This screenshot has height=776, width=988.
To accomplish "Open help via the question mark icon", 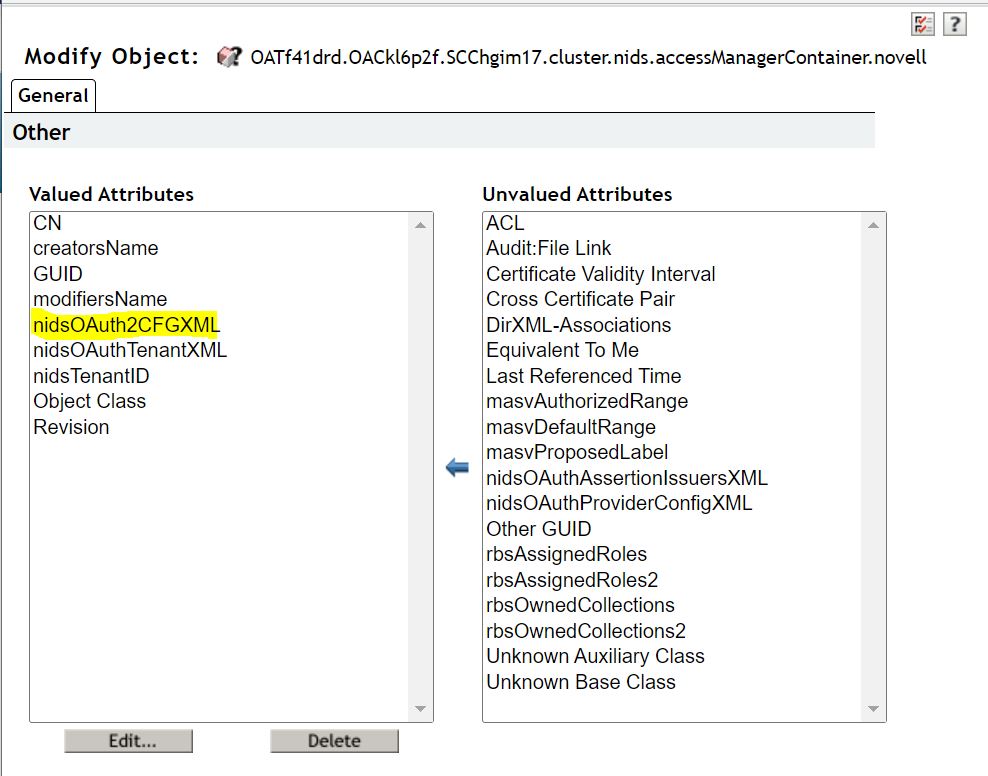I will point(954,22).
